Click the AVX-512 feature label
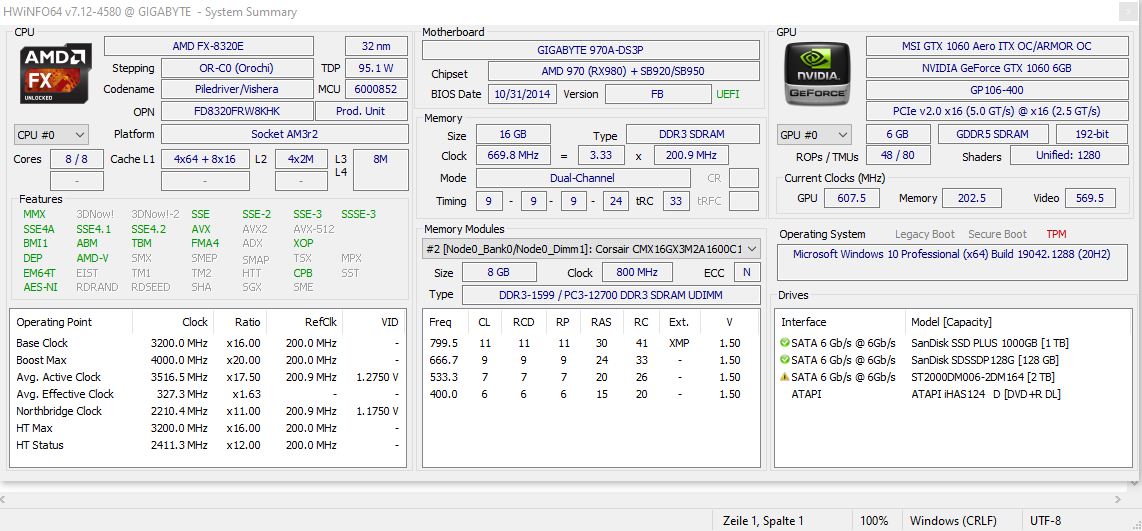This screenshot has width=1142, height=531. [313, 229]
